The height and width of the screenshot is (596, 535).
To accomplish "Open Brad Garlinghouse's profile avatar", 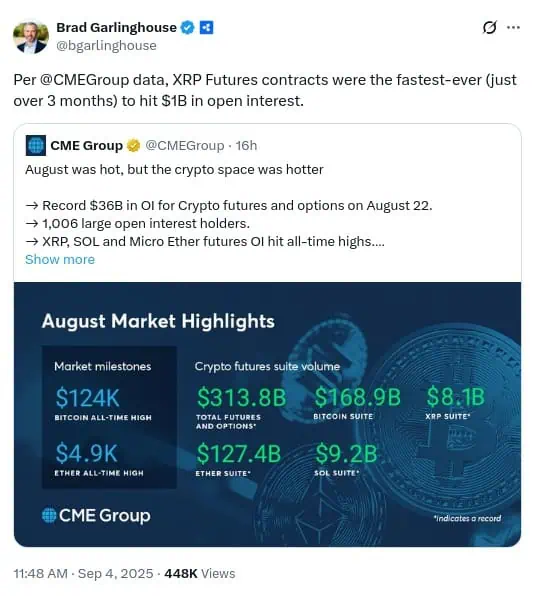I will pos(31,36).
